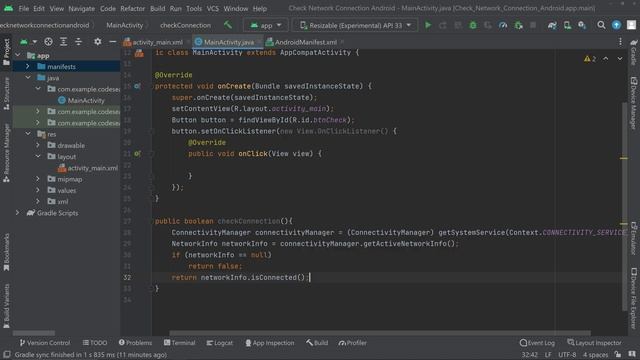This screenshot has width=640, height=360.
Task: Expand the mipmap folder
Action: (x=38, y=179)
